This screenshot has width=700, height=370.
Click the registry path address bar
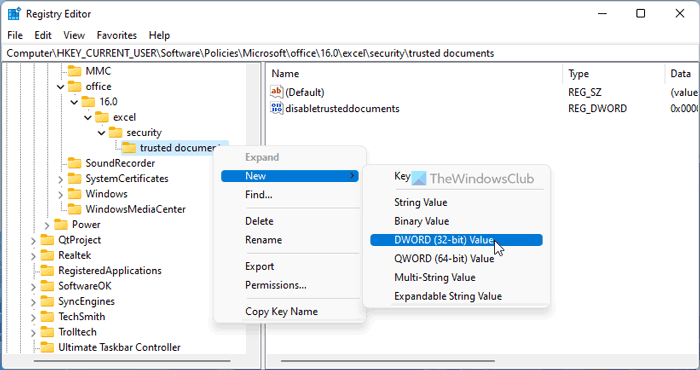350,54
